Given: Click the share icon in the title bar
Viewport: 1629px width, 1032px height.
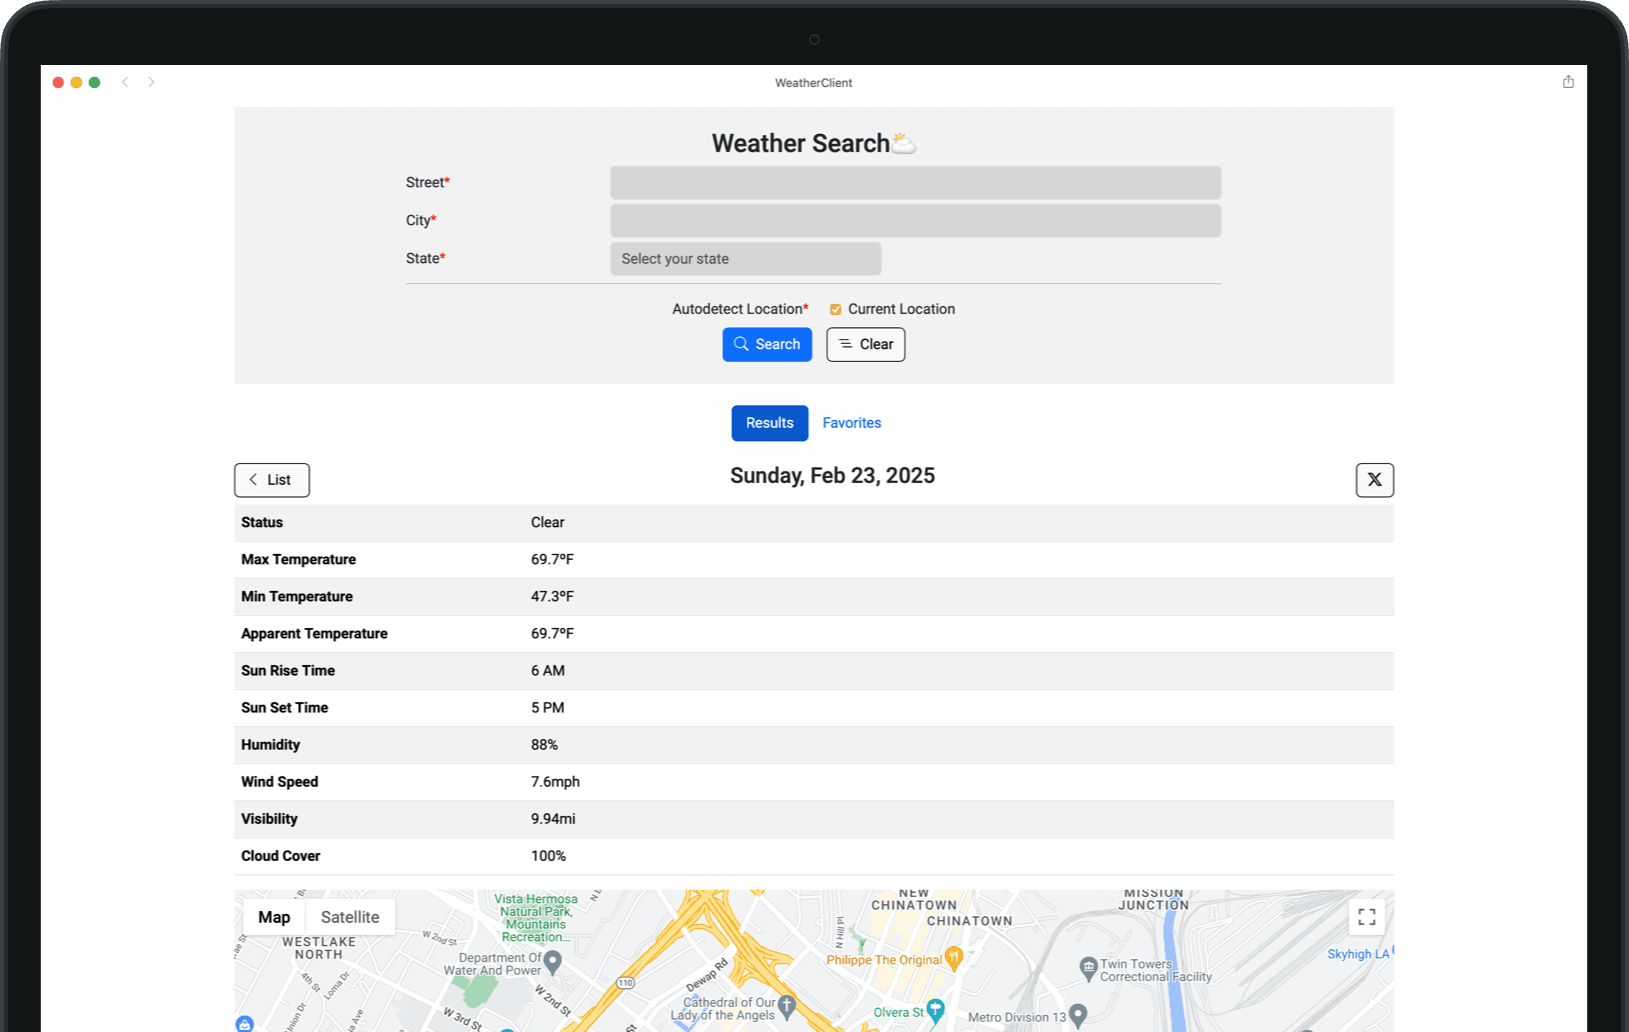Looking at the screenshot, I should point(1567,82).
